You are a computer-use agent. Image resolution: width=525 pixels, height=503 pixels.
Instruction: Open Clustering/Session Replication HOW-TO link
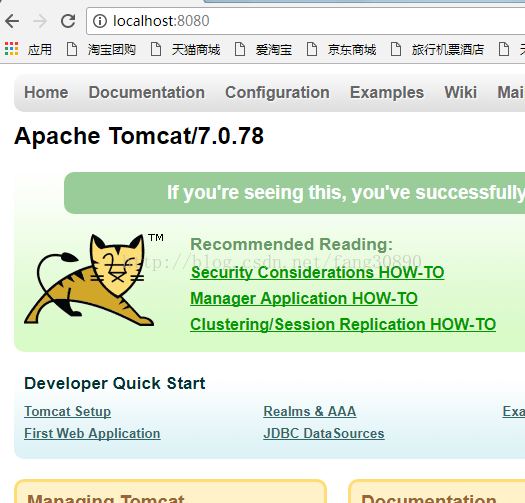coord(343,325)
